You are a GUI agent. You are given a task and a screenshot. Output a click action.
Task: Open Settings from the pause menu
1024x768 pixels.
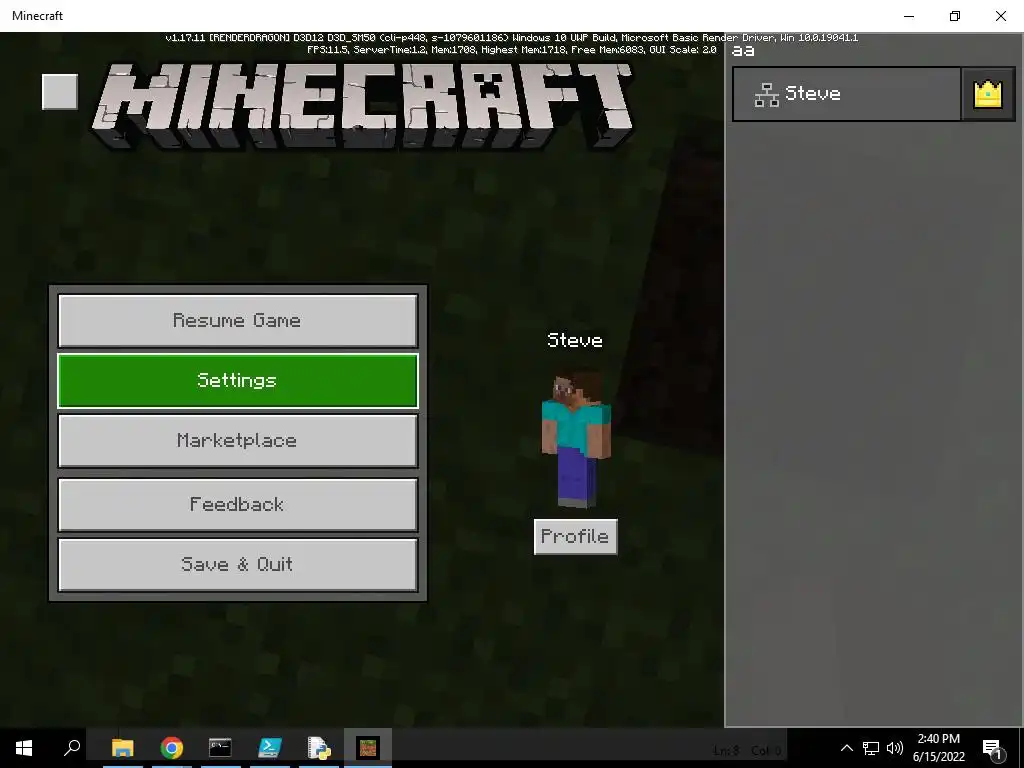coord(238,381)
